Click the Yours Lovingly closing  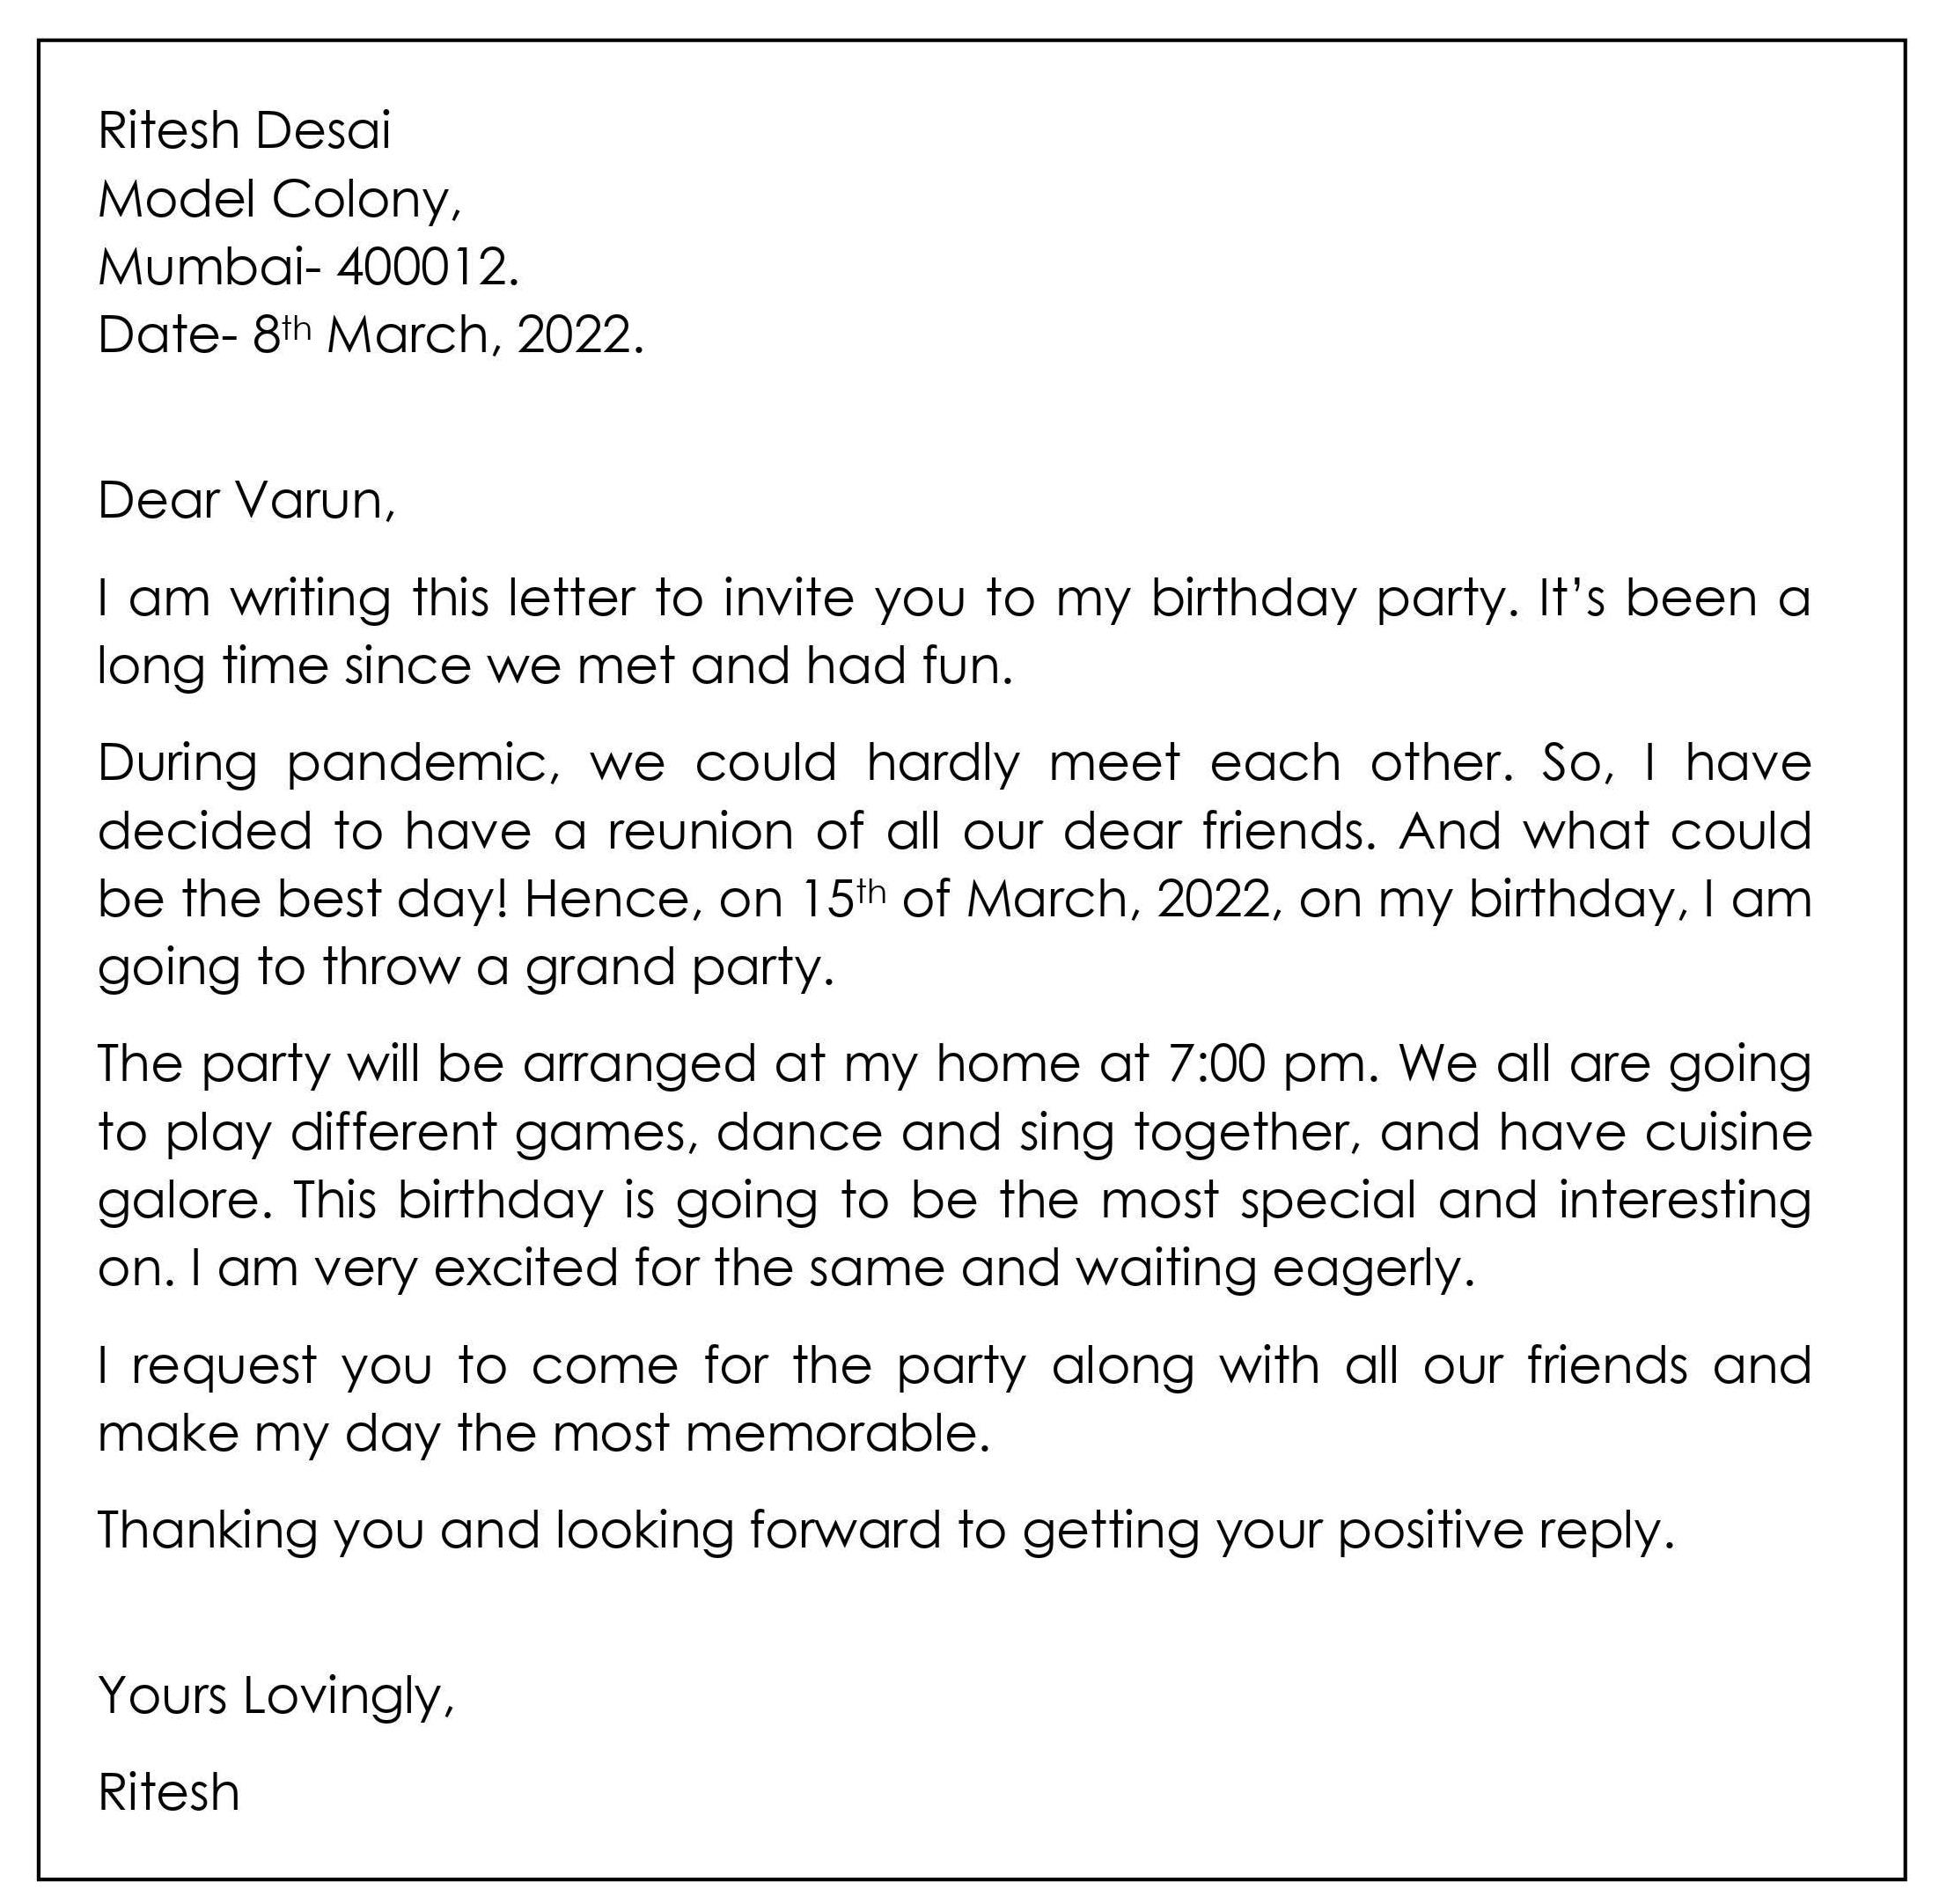pos(276,1695)
